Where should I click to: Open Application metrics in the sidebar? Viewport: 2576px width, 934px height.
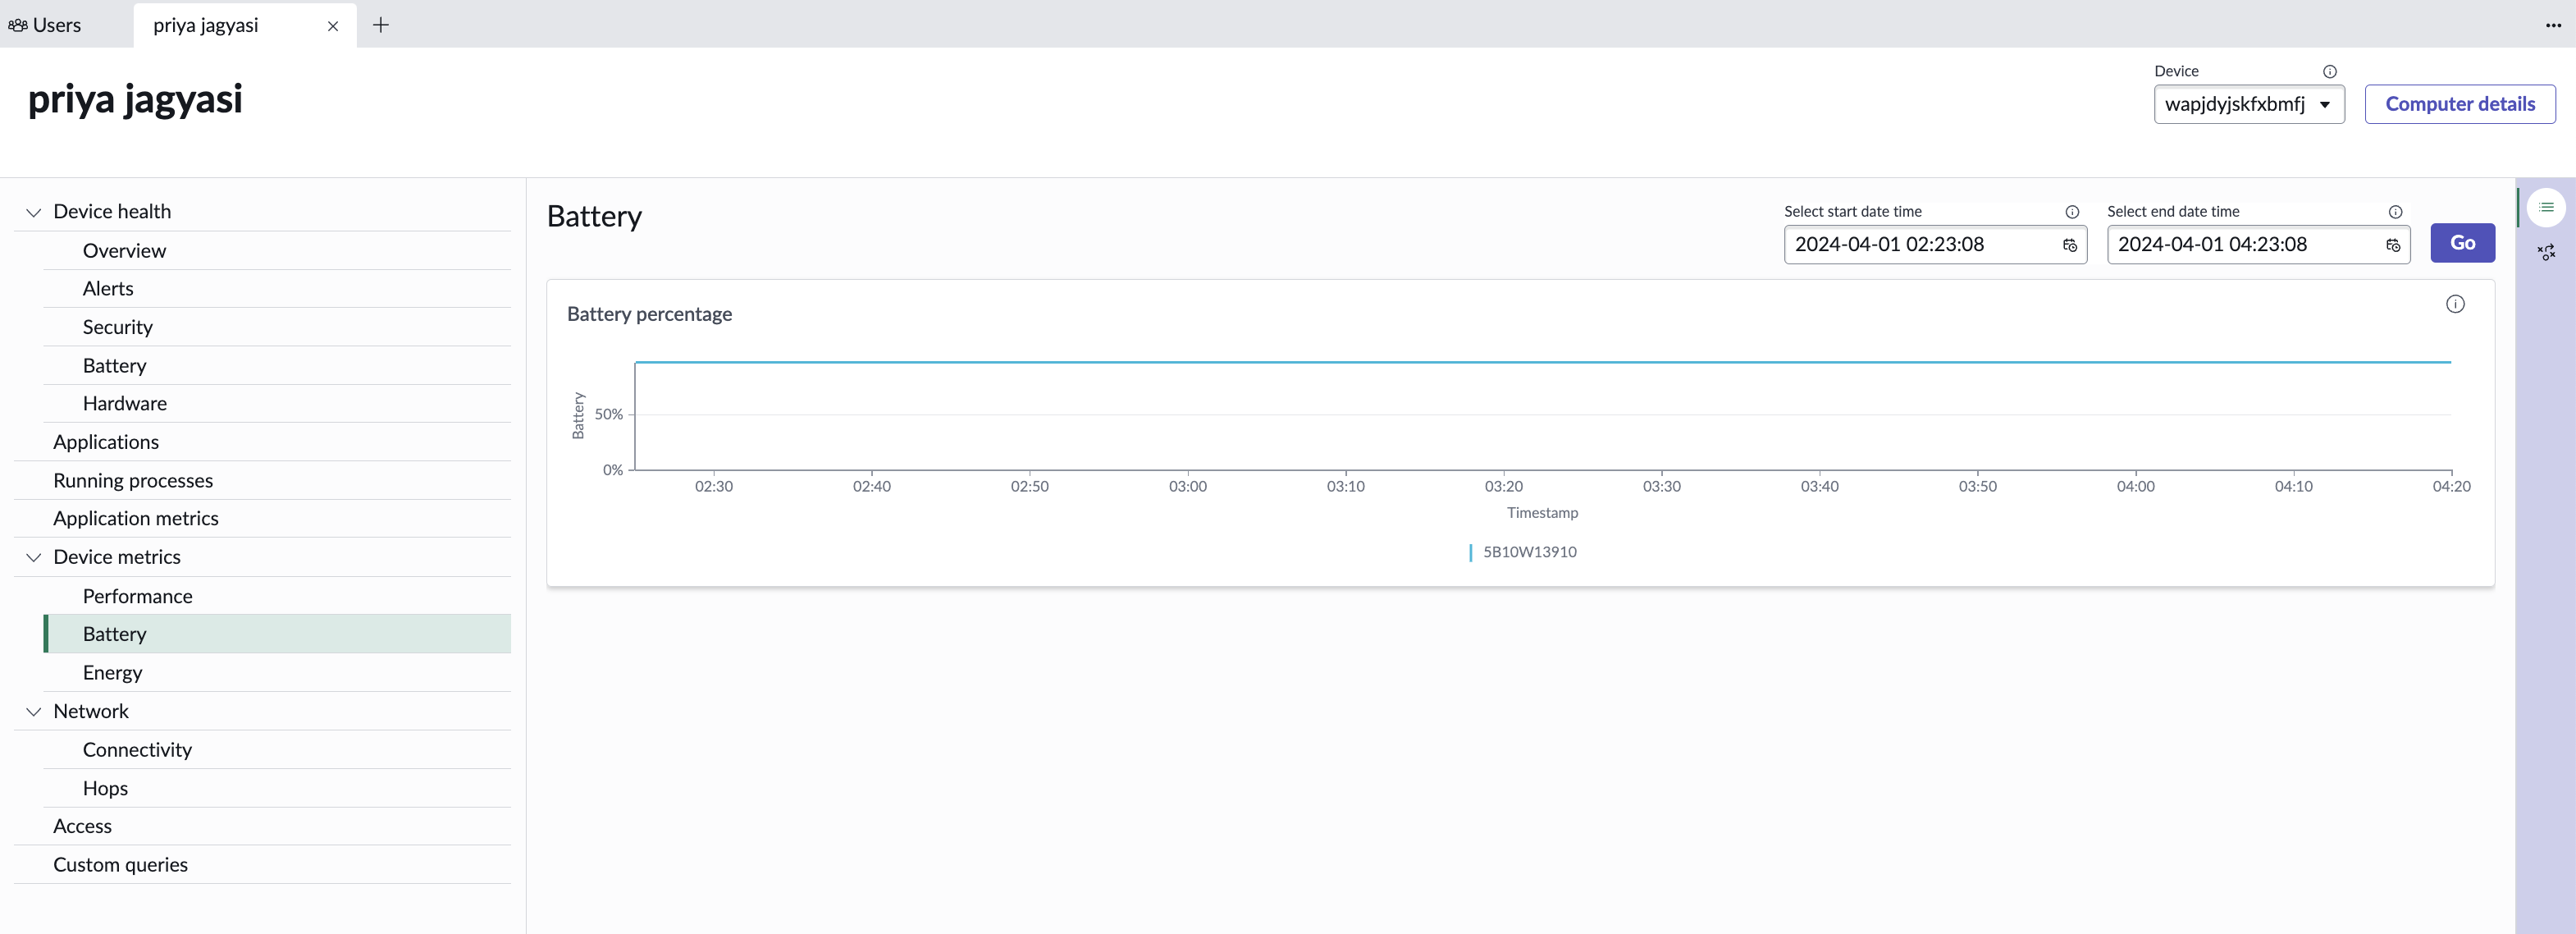pos(262,519)
